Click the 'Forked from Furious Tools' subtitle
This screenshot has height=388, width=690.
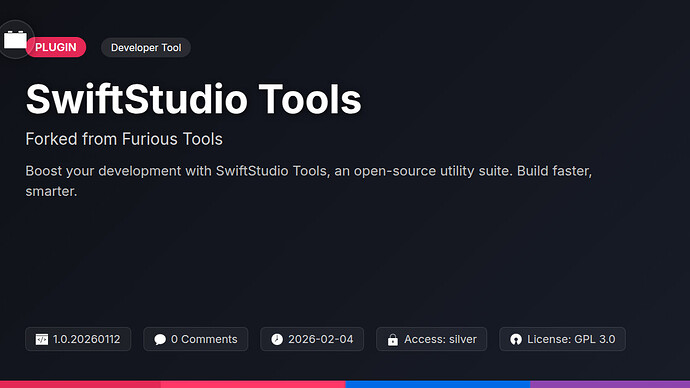(x=124, y=139)
